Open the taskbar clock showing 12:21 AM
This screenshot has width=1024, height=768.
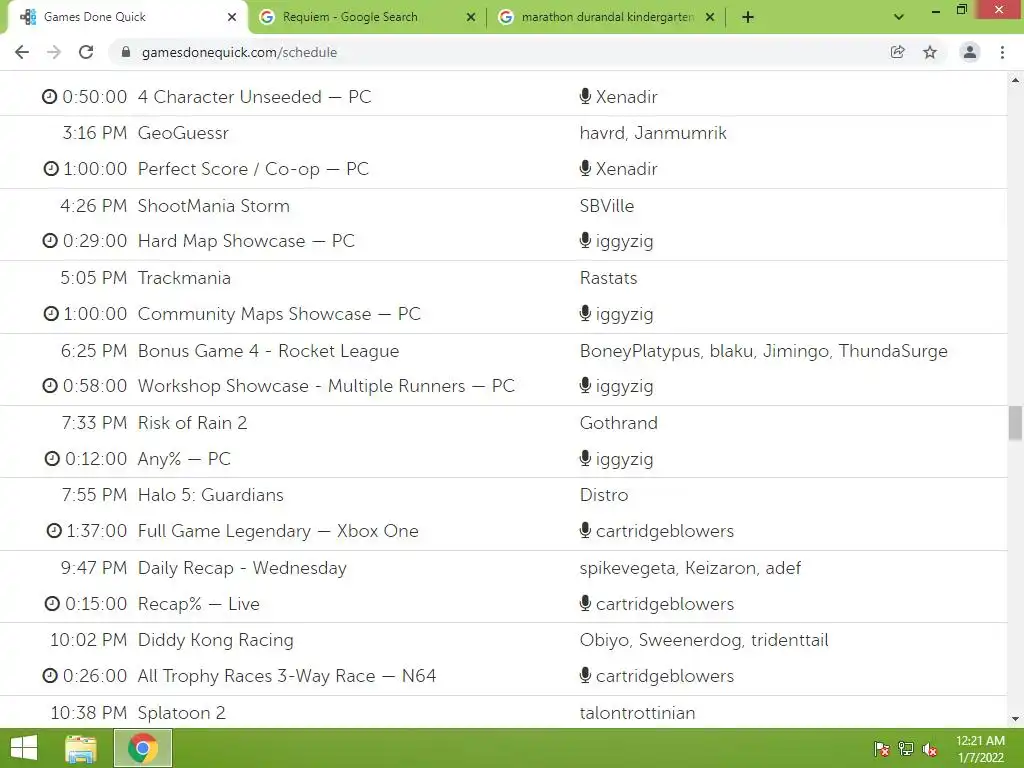pyautogui.click(x=980, y=749)
